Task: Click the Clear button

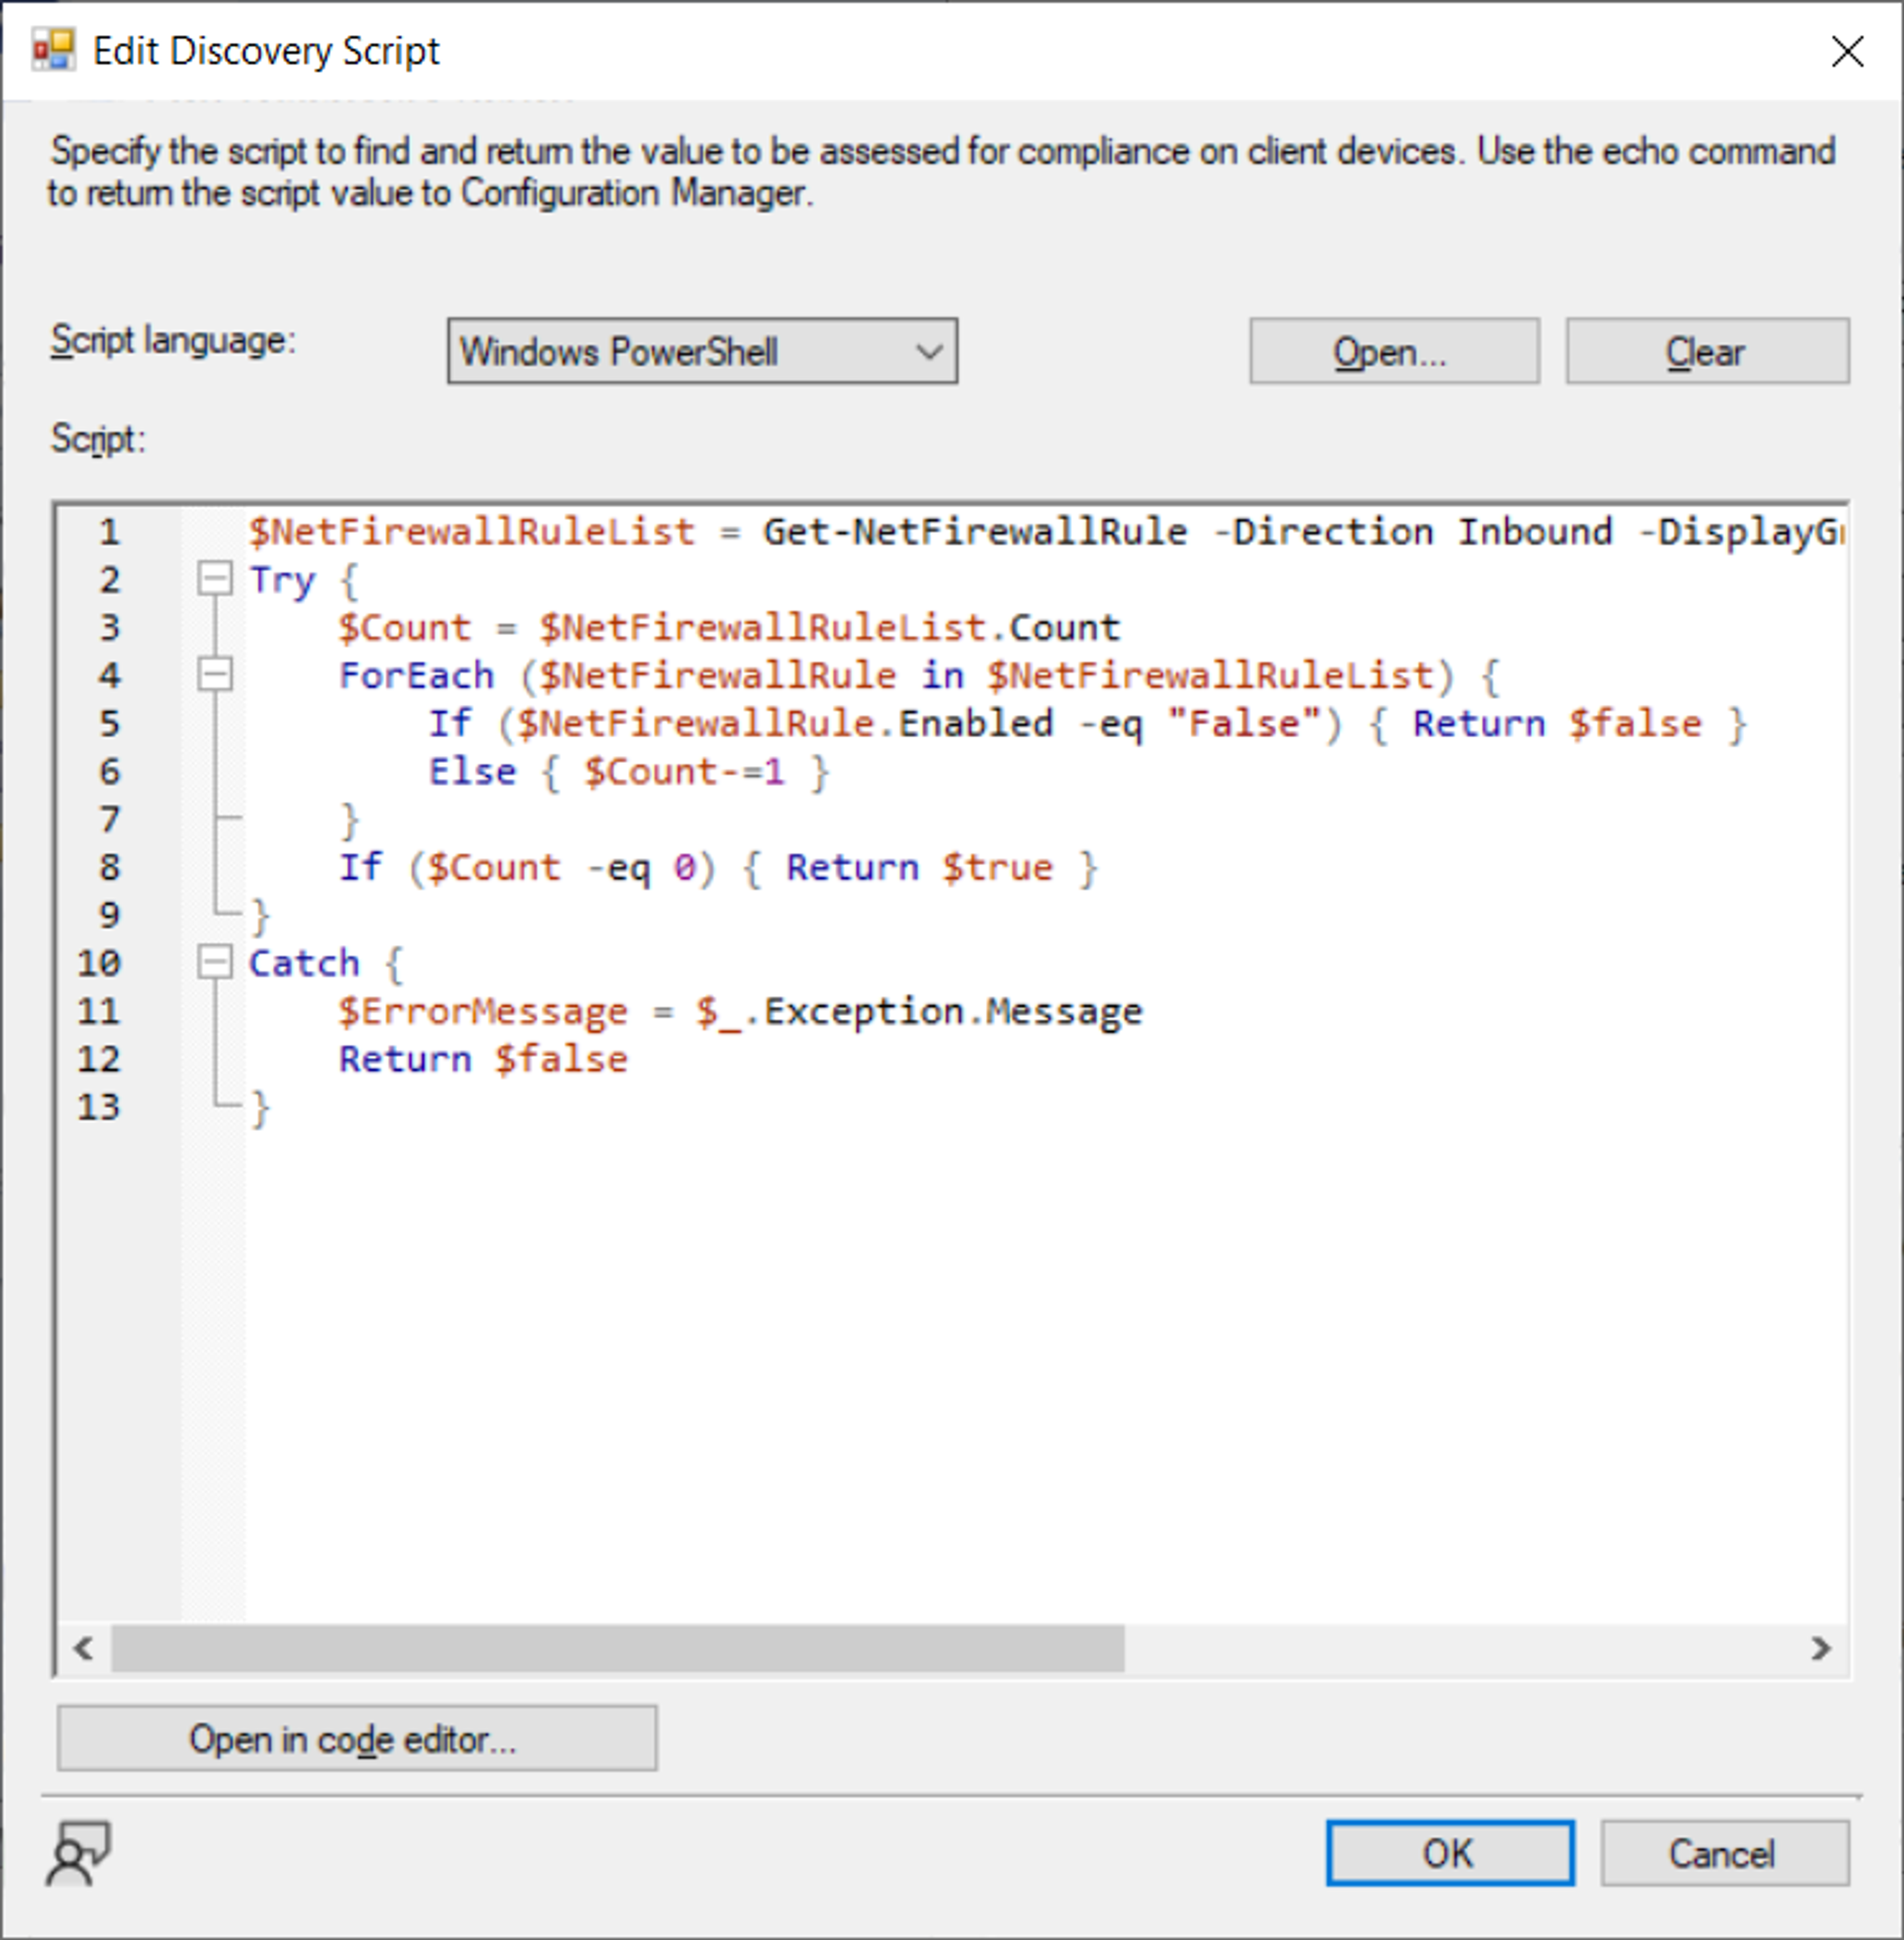Action: [x=1707, y=351]
